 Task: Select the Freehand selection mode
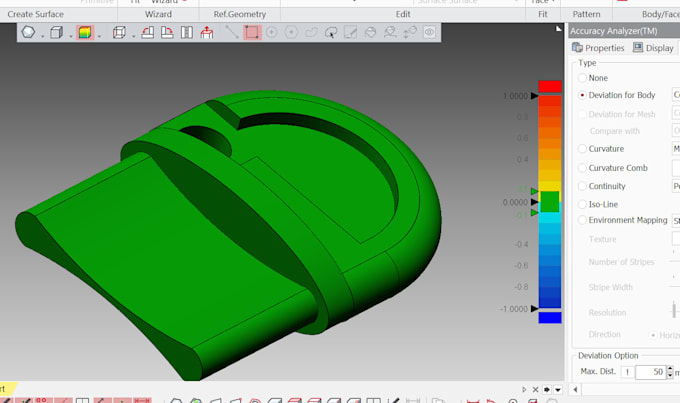pyautogui.click(x=311, y=32)
